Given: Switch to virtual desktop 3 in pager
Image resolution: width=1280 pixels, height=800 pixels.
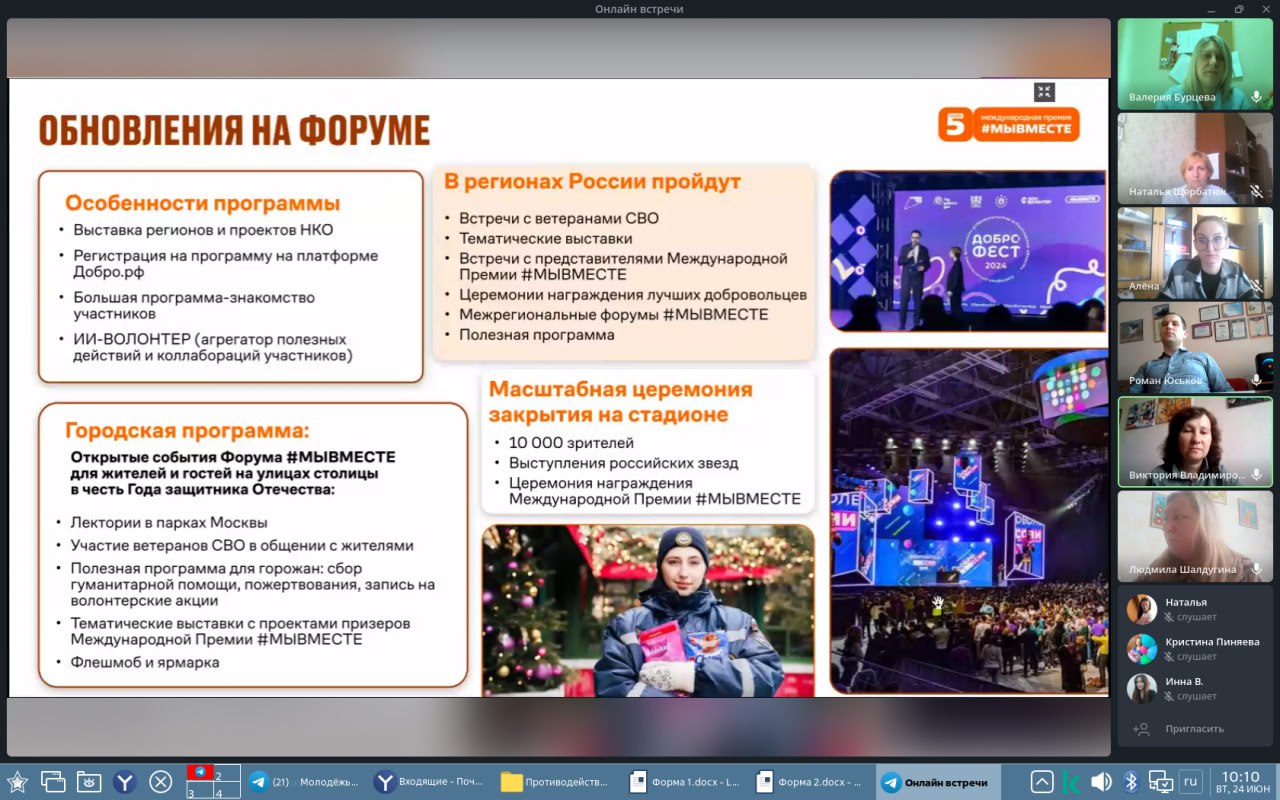Looking at the screenshot, I should pyautogui.click(x=200, y=791).
